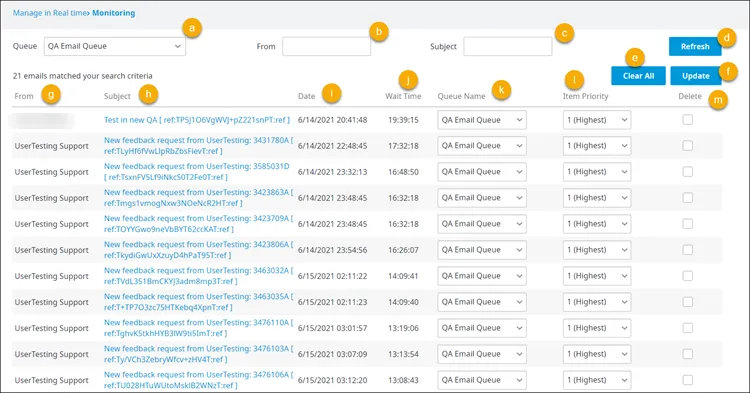
Task: Focus the From filter text field
Action: tap(326, 46)
